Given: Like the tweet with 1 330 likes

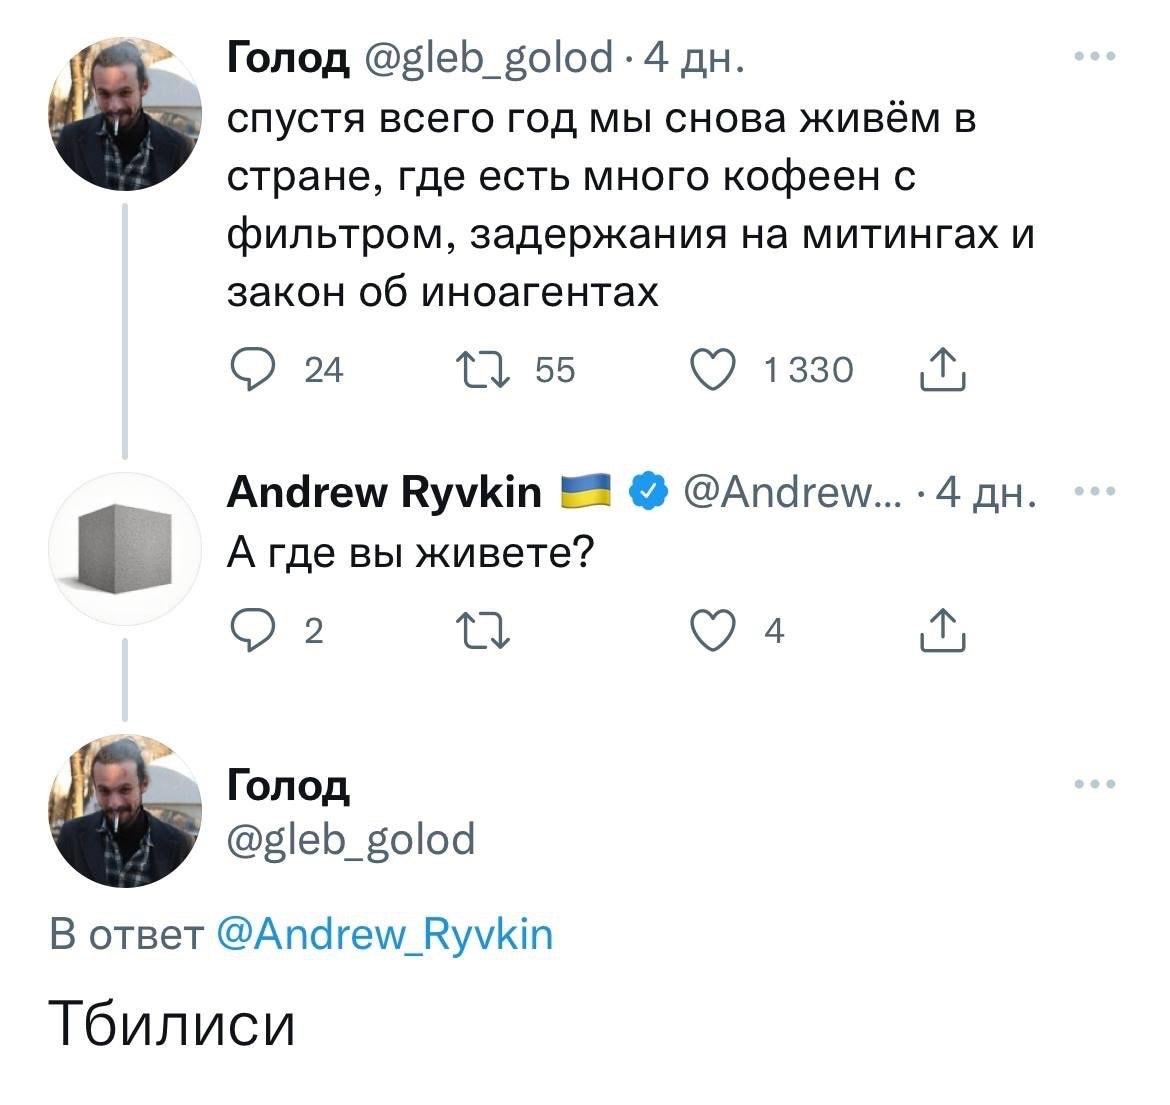Looking at the screenshot, I should point(716,371).
